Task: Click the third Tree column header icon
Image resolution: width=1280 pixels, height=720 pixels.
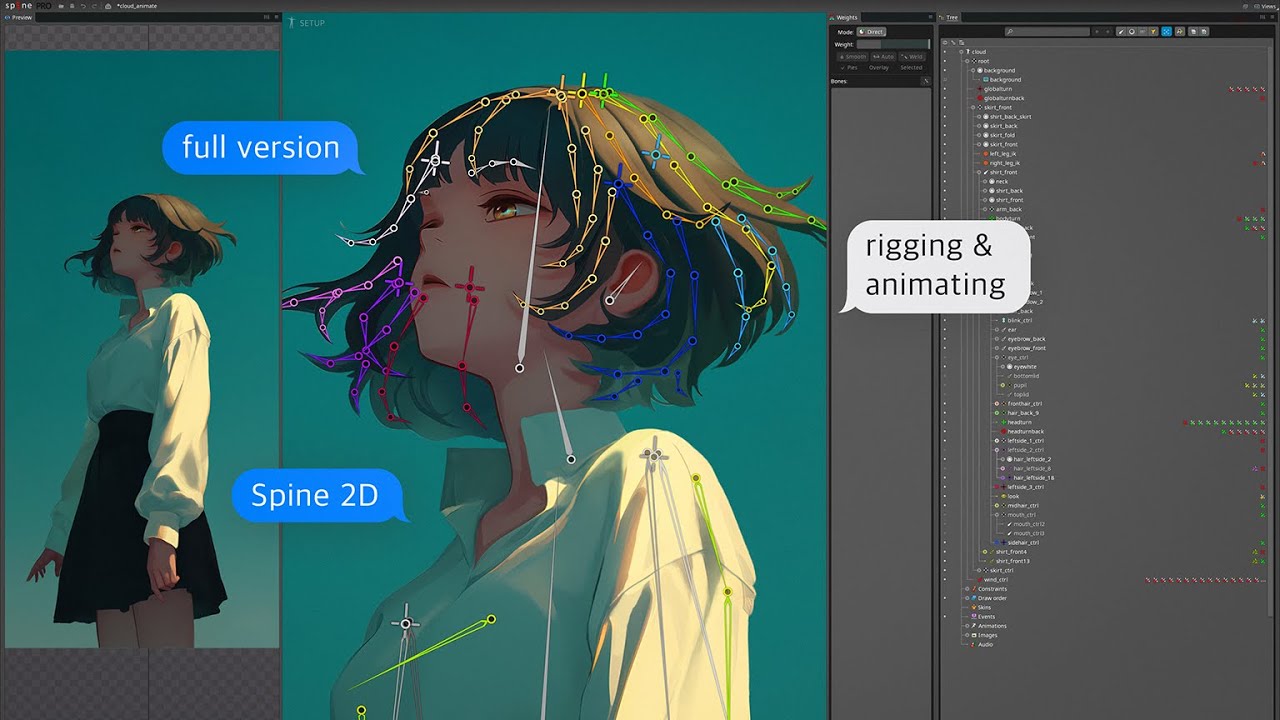Action: [962, 43]
